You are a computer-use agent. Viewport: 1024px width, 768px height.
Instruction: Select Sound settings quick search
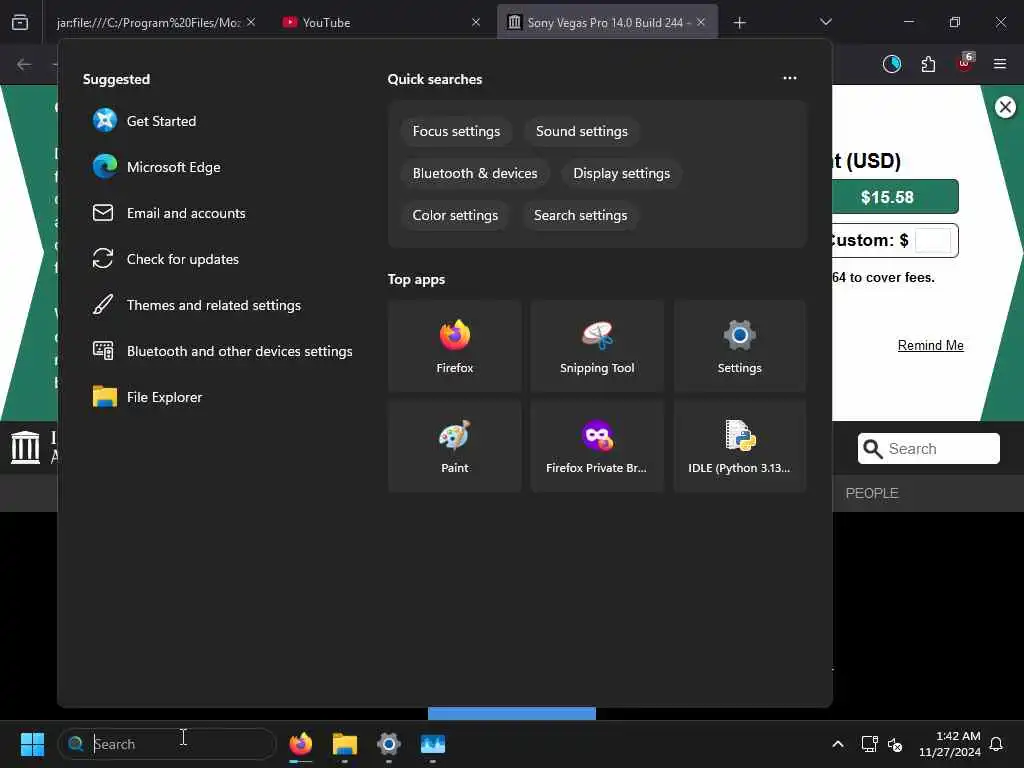581,131
